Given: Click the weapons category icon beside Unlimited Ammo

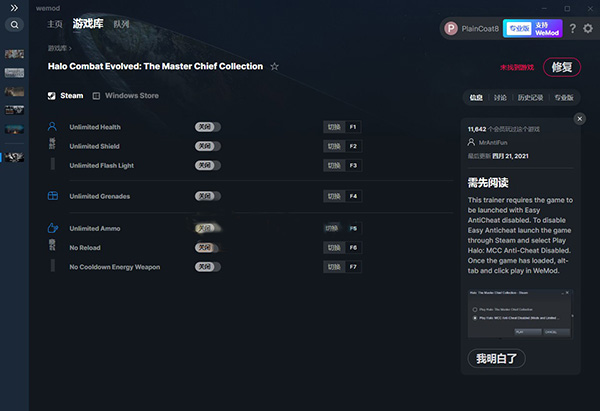Looking at the screenshot, I should coord(52,228).
